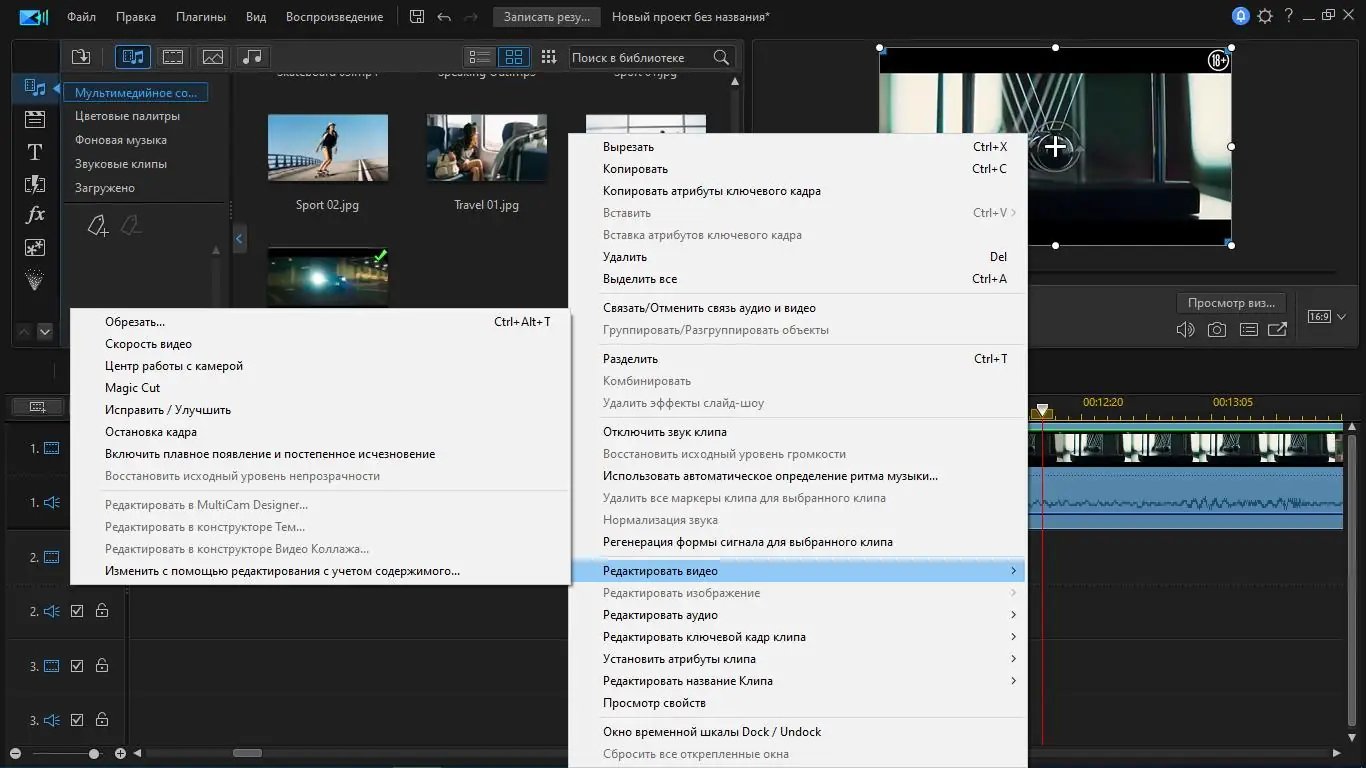The image size is (1366, 768).
Task: Open the Воспроизведение menu
Action: point(334,16)
